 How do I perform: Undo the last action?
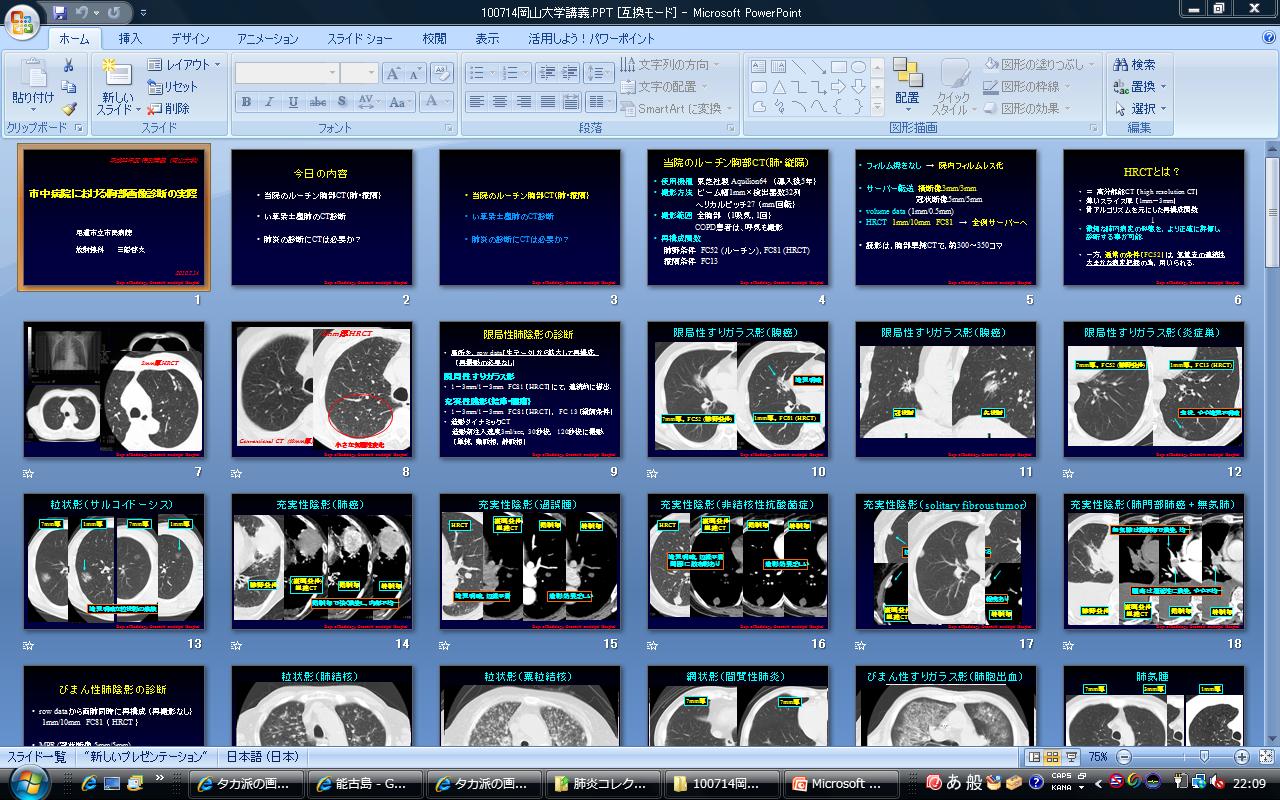point(82,13)
